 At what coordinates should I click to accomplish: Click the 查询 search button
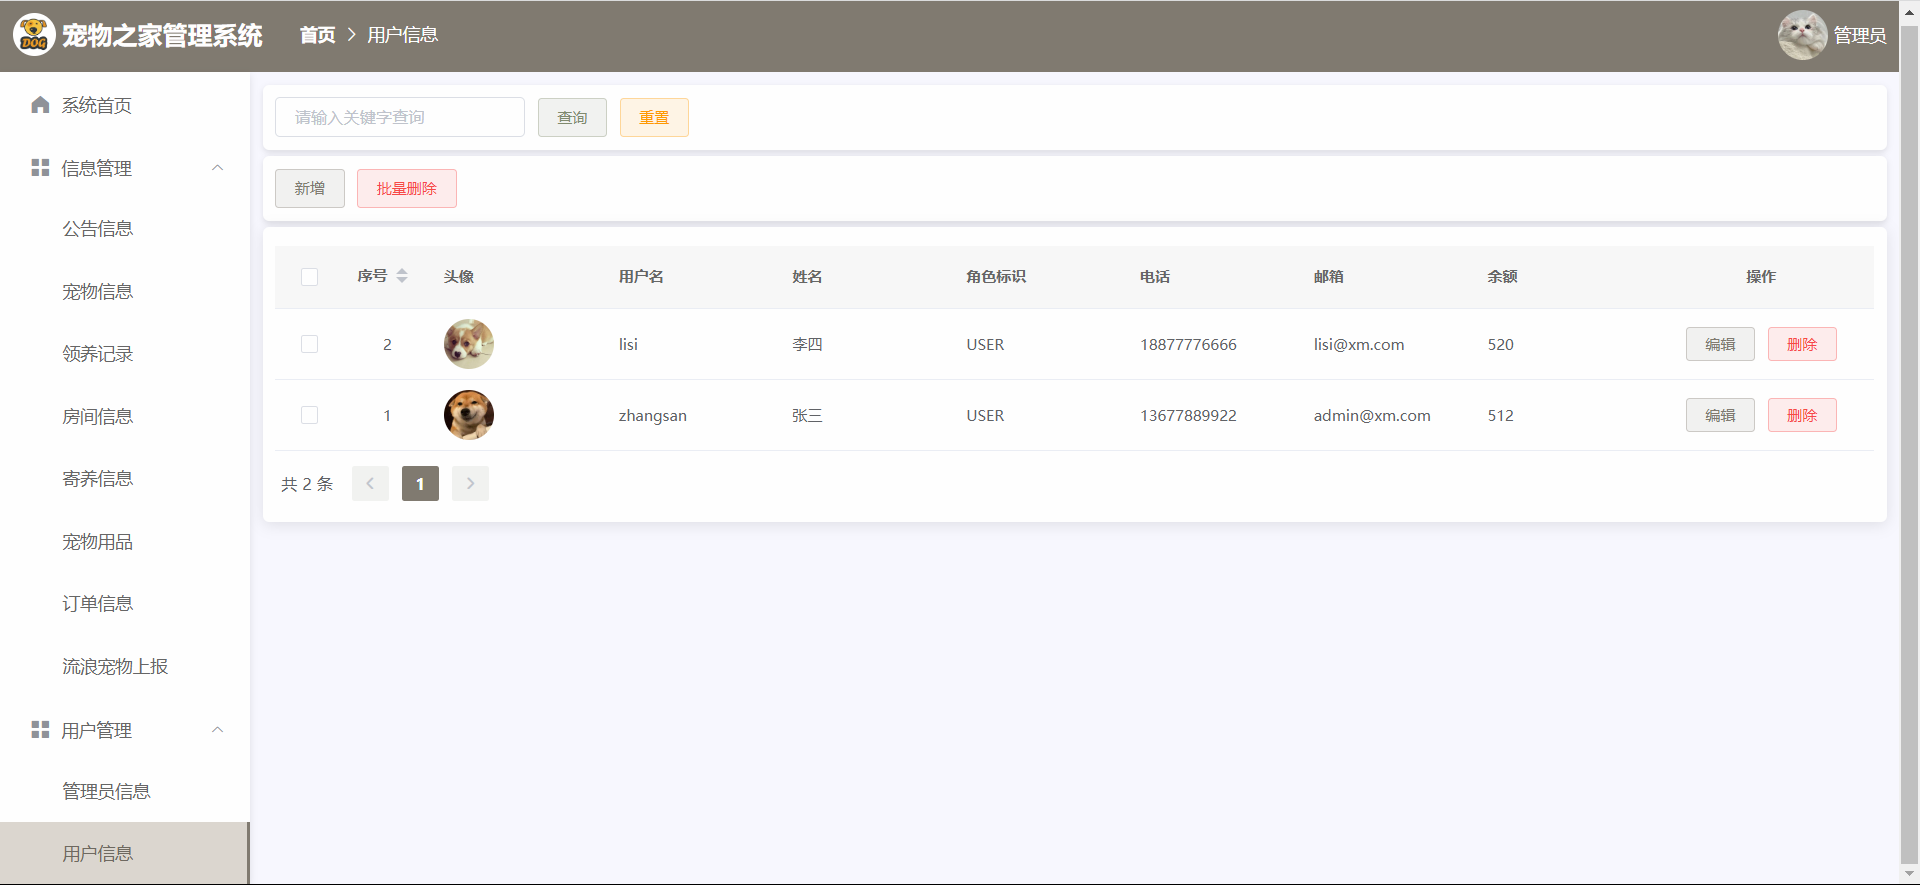coord(572,118)
